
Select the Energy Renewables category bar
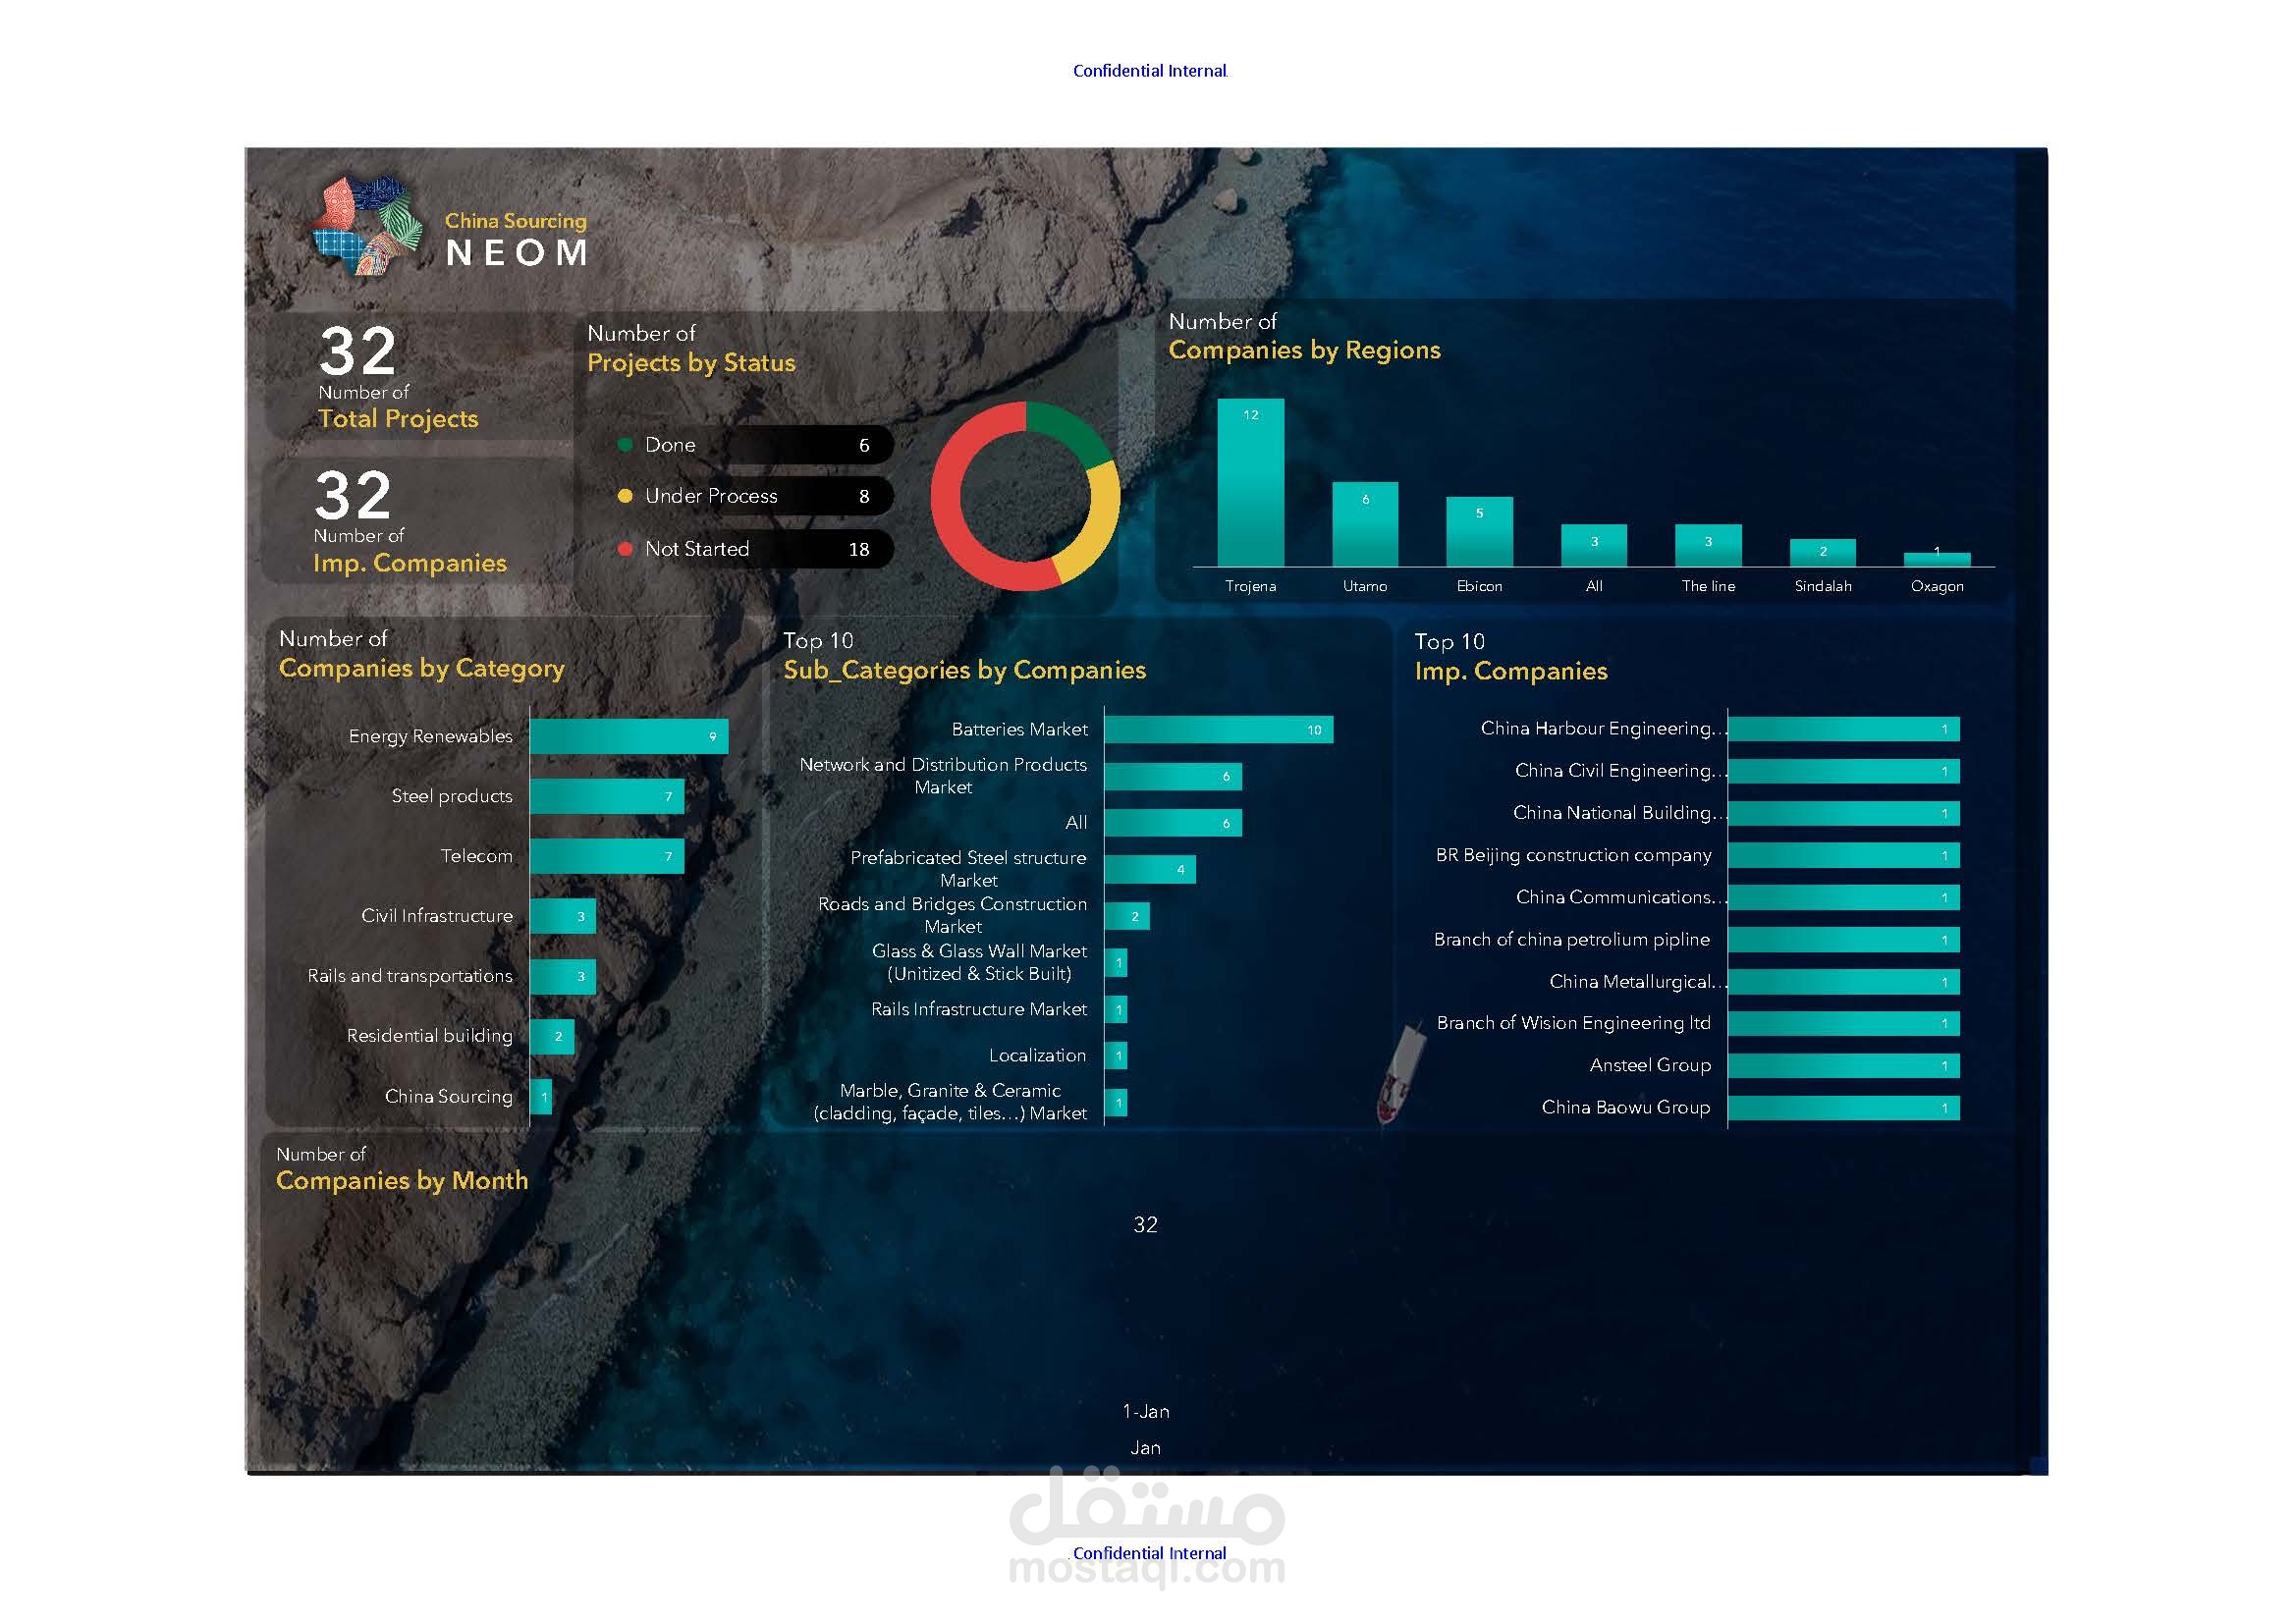[629, 736]
